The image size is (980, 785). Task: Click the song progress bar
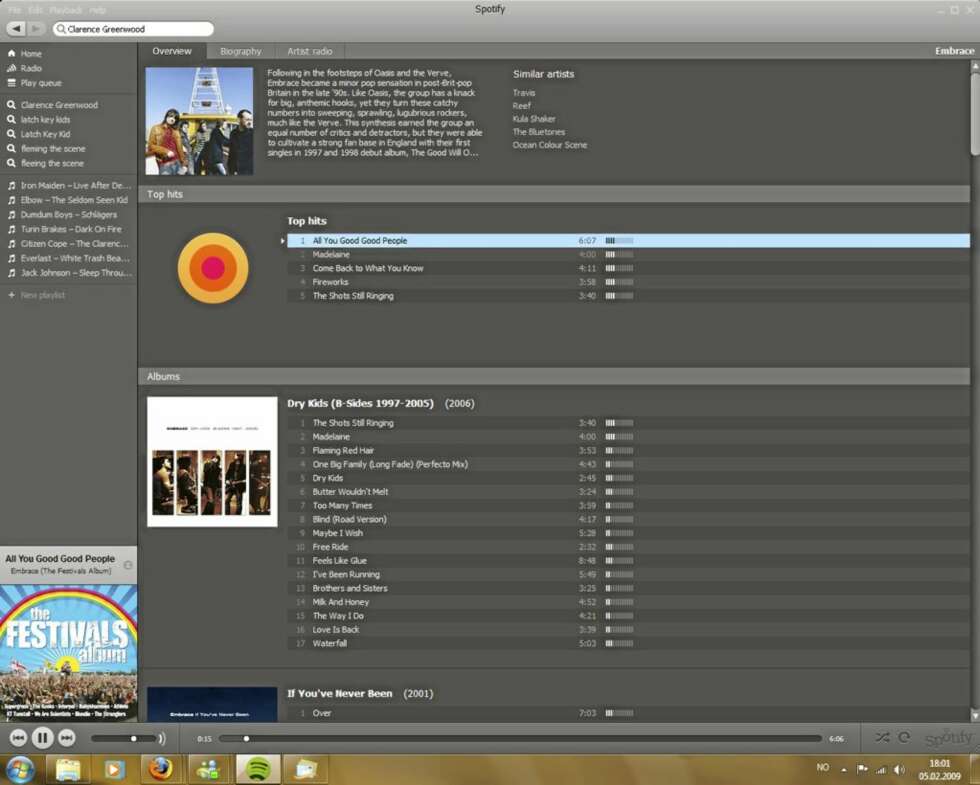click(x=520, y=739)
